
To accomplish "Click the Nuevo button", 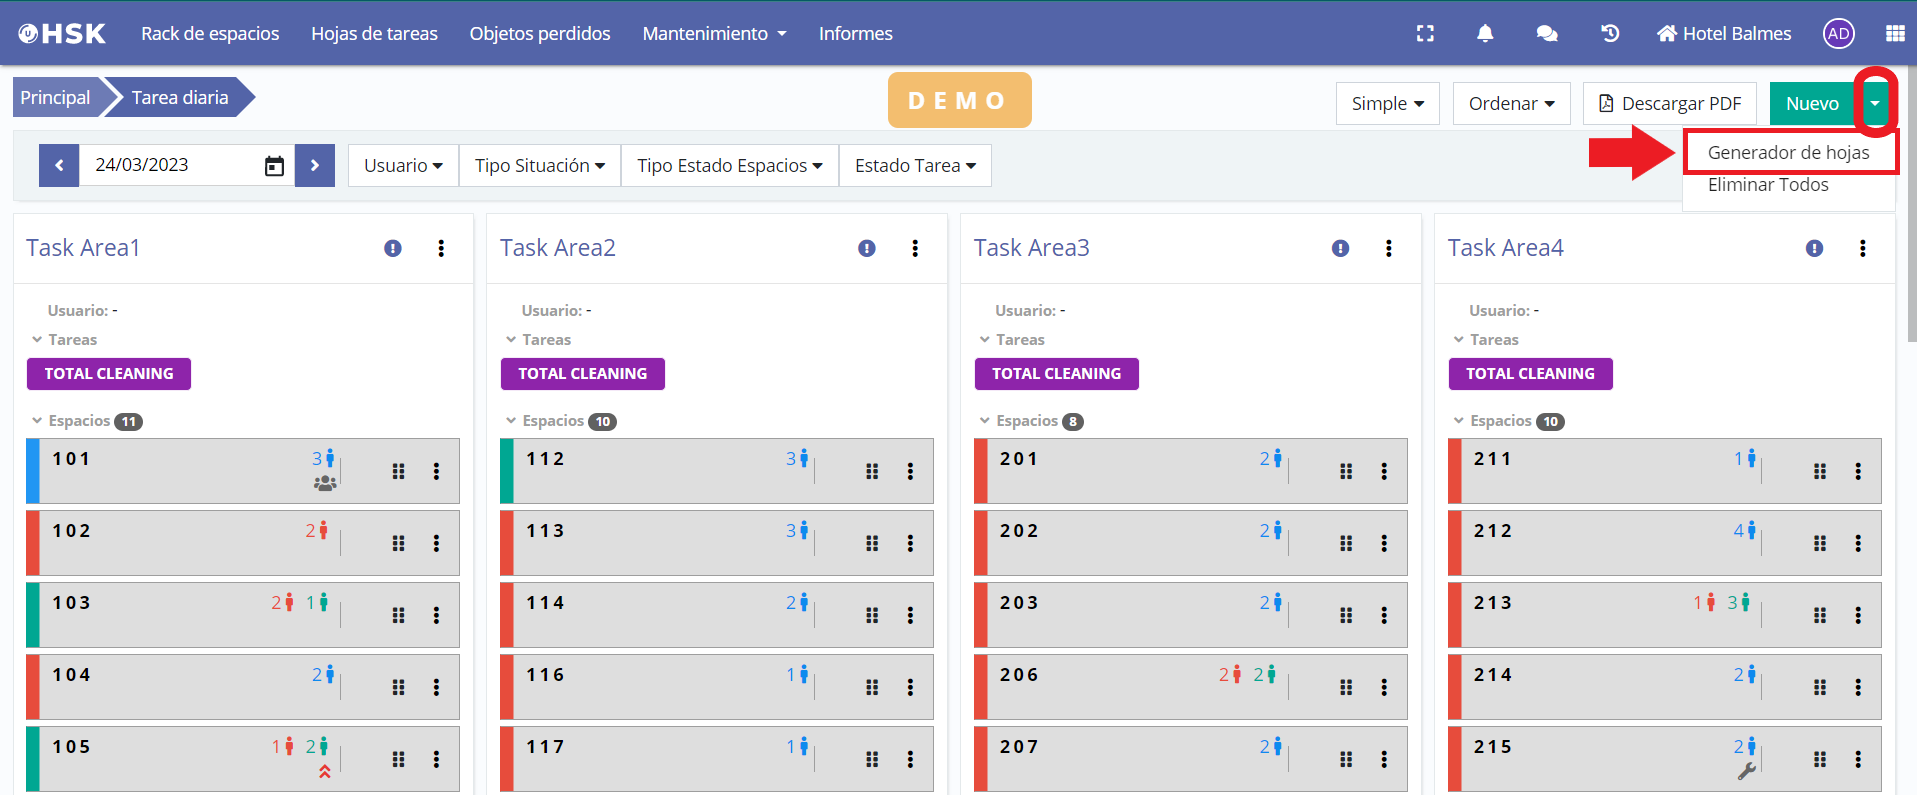I will tap(1811, 104).
